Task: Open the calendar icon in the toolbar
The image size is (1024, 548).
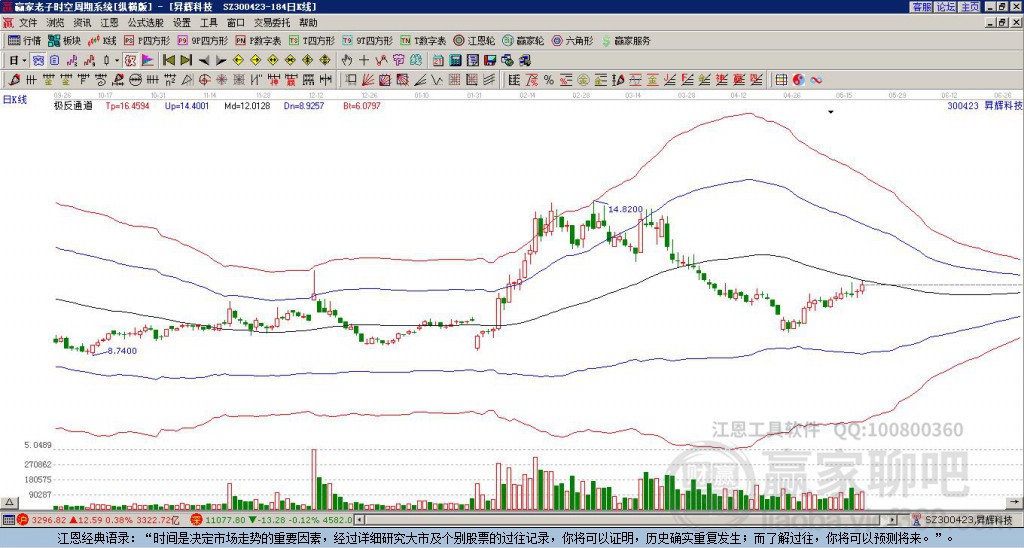Action: click(x=438, y=61)
